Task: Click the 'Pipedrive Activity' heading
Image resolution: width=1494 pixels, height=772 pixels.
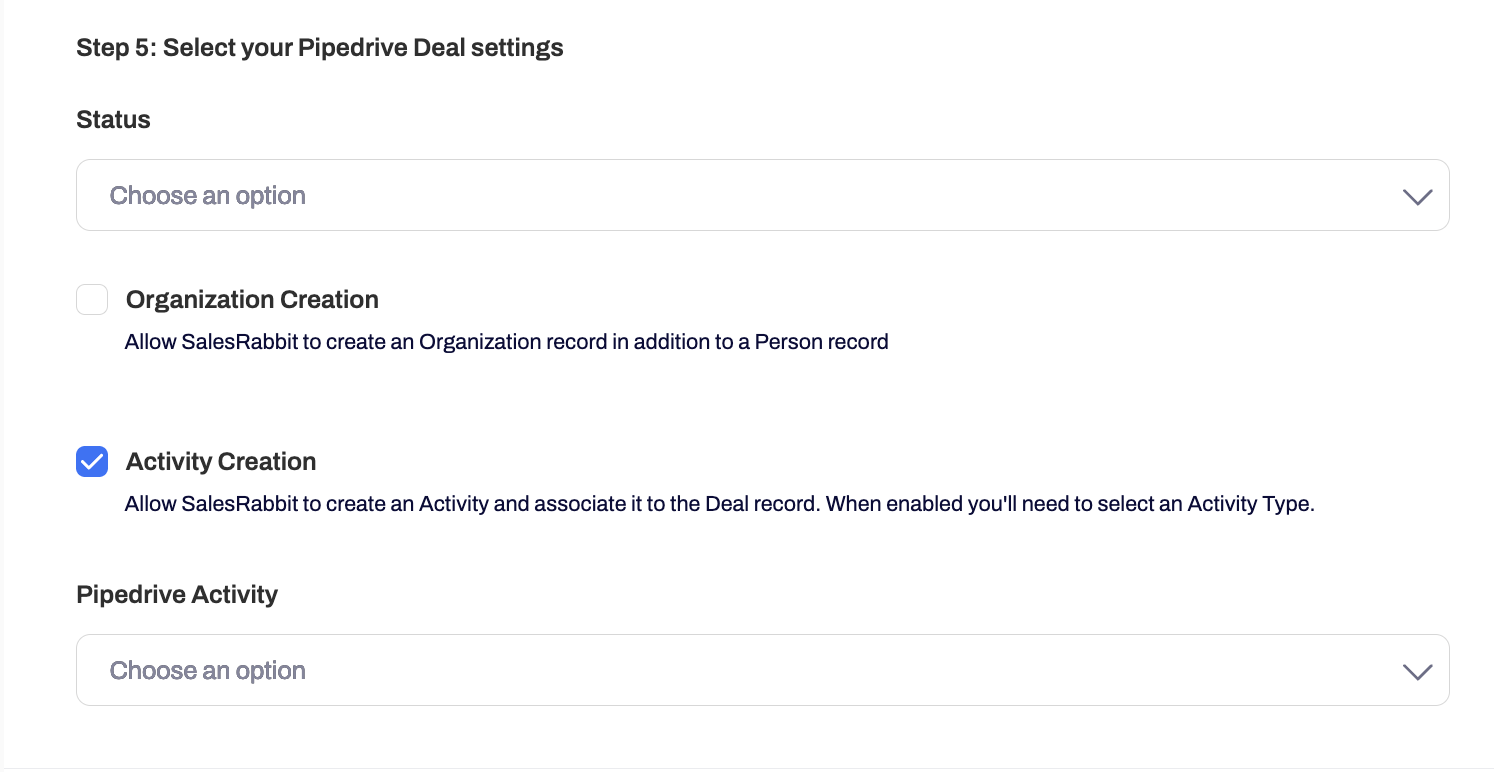Action: 176,594
